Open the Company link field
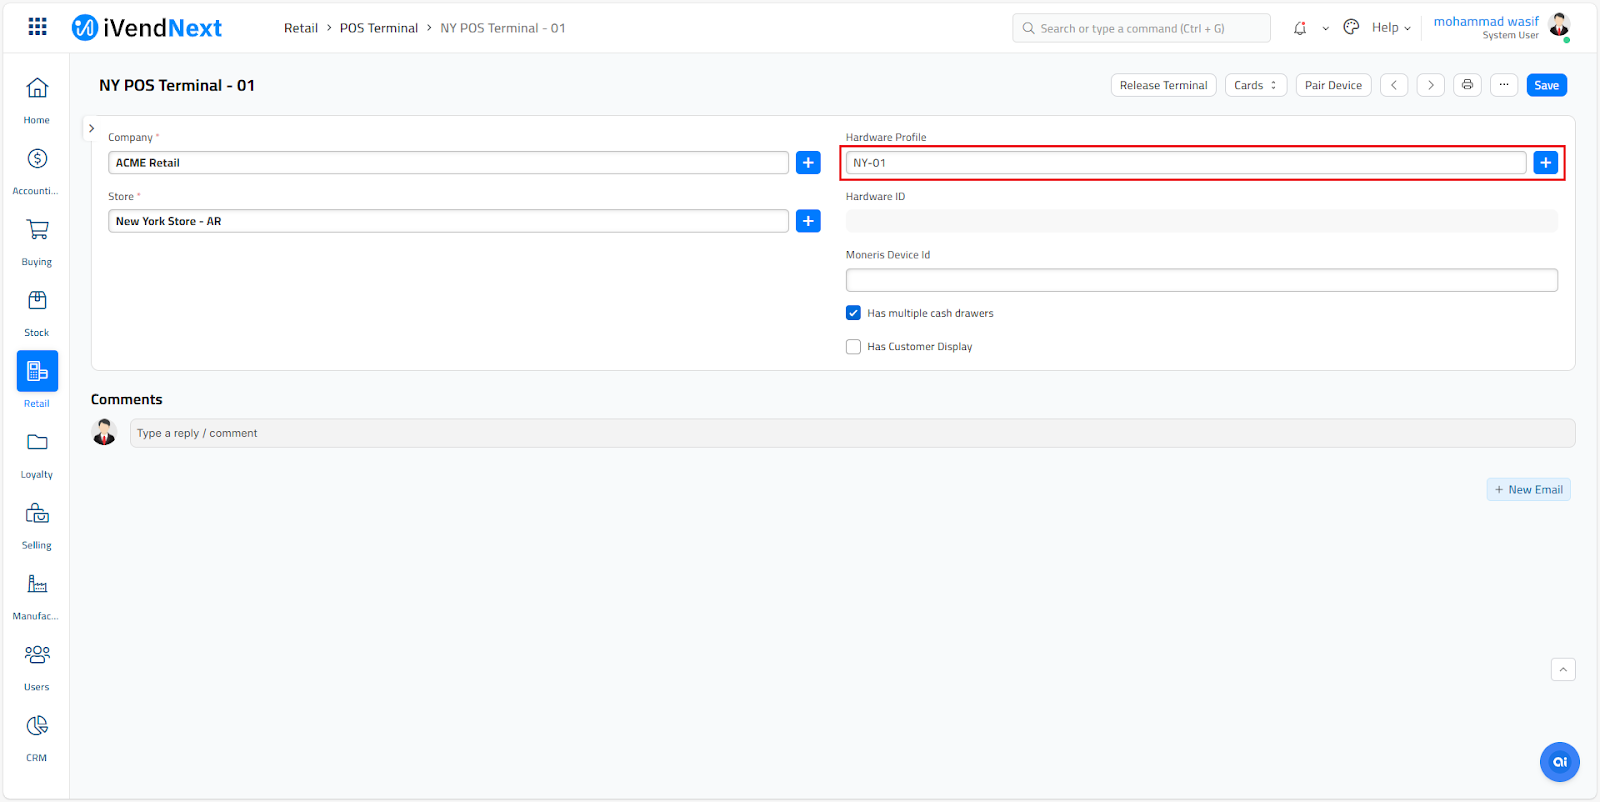This screenshot has width=1600, height=802. [448, 163]
